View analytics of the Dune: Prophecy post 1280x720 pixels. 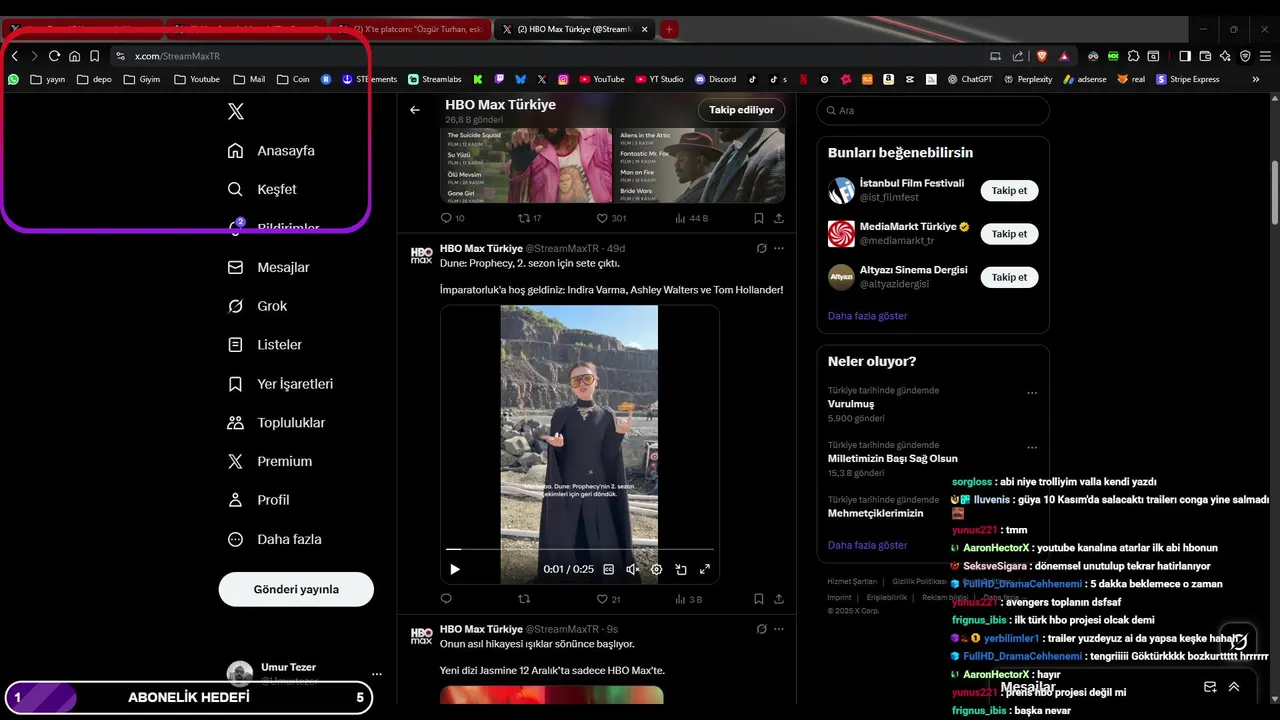point(688,599)
